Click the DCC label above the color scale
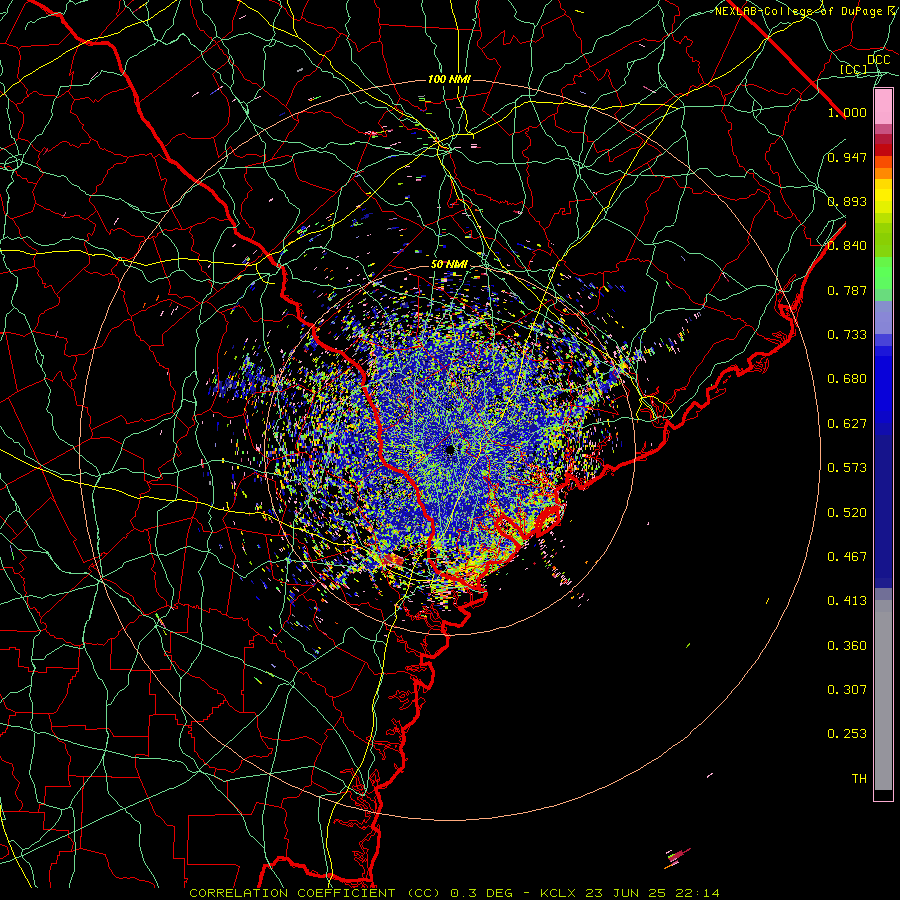The height and width of the screenshot is (900, 900). (878, 60)
